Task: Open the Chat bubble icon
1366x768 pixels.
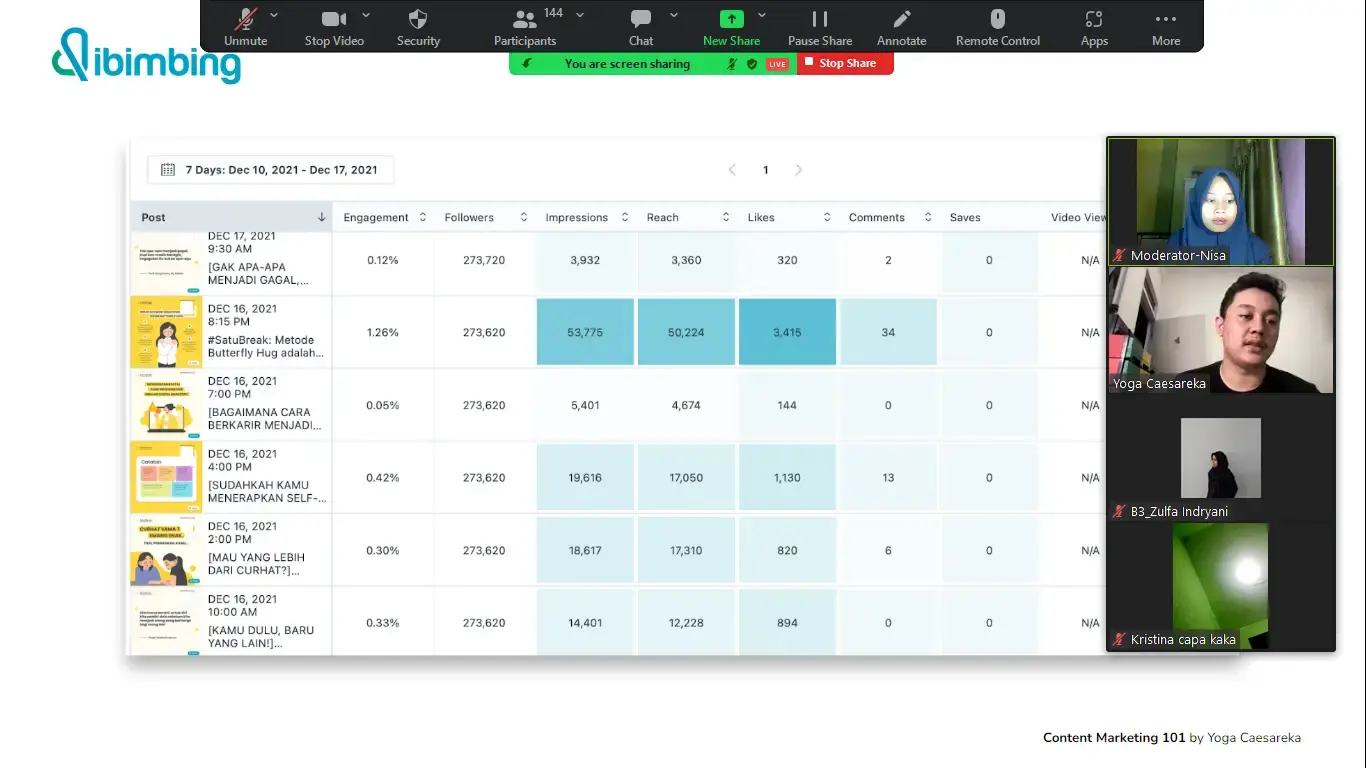Action: click(641, 19)
